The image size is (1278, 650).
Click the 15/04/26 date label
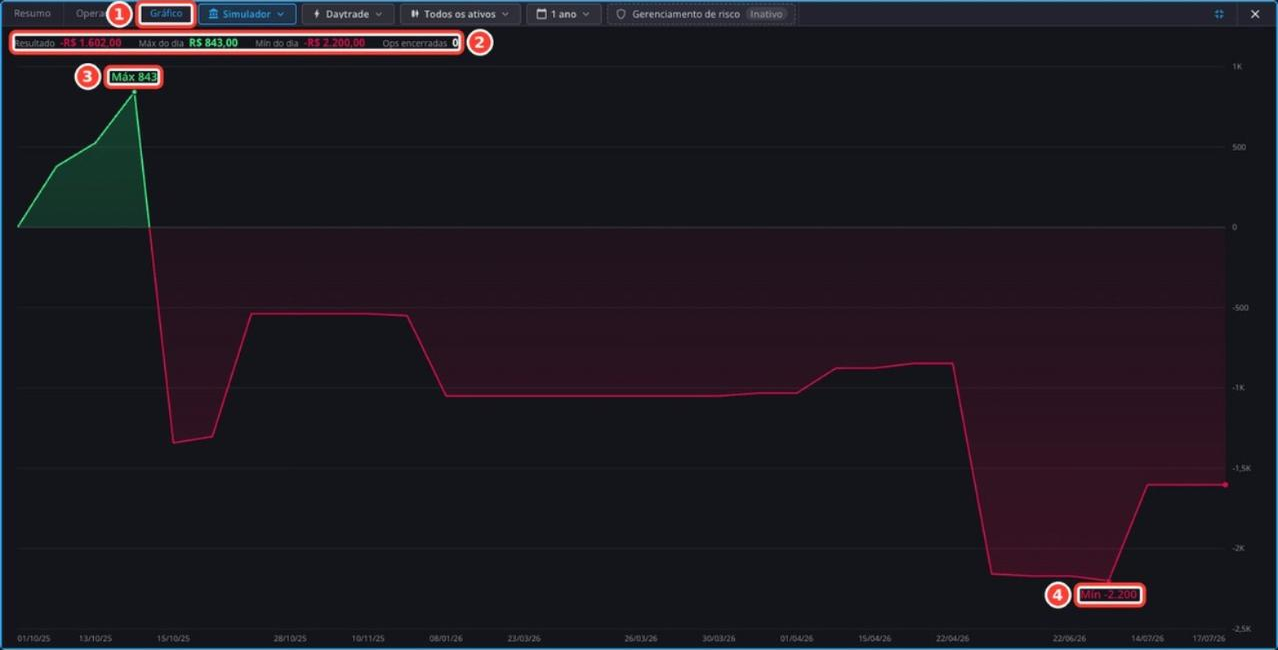(875, 638)
